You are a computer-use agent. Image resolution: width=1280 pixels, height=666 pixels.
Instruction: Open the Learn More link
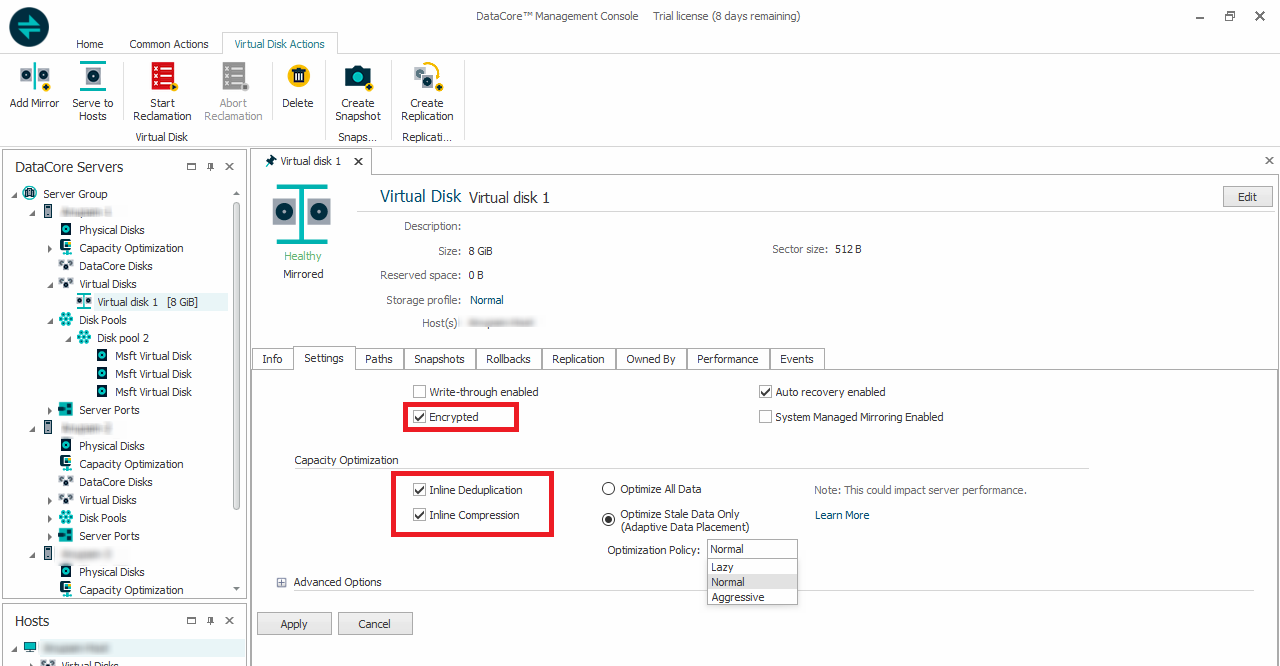tap(842, 515)
